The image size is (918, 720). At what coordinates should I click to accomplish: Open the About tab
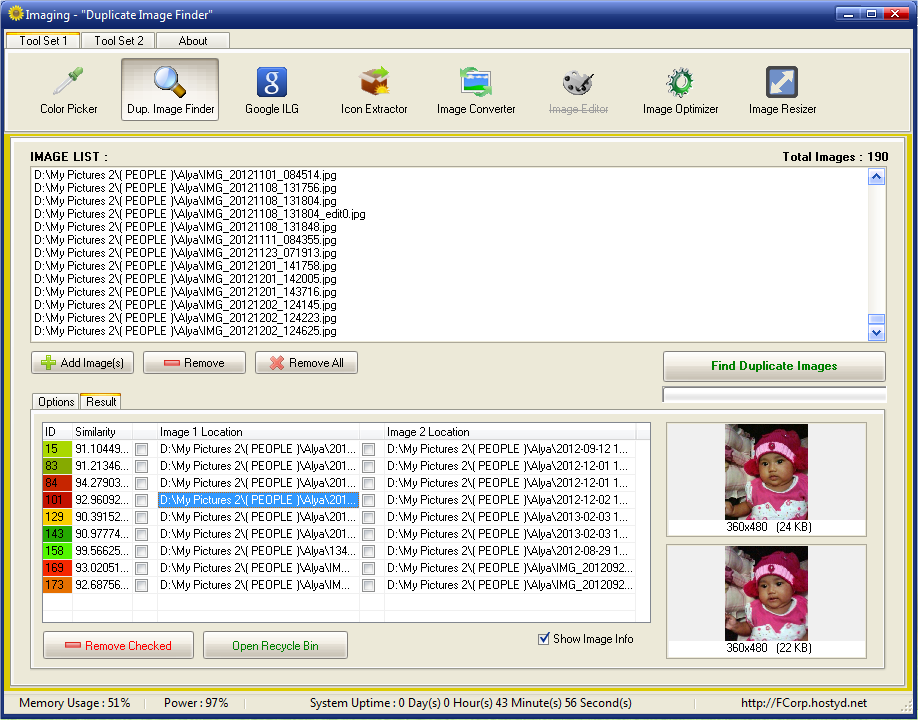point(193,40)
